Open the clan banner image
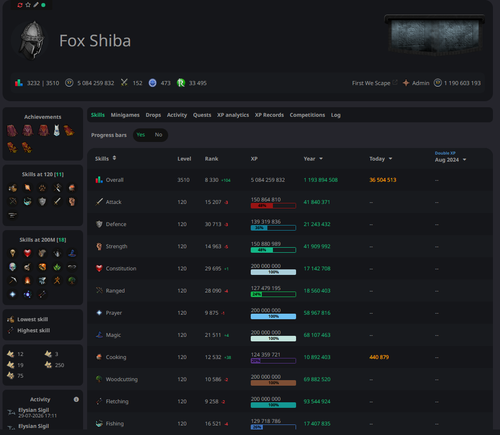The height and width of the screenshot is (435, 500). click(x=435, y=35)
